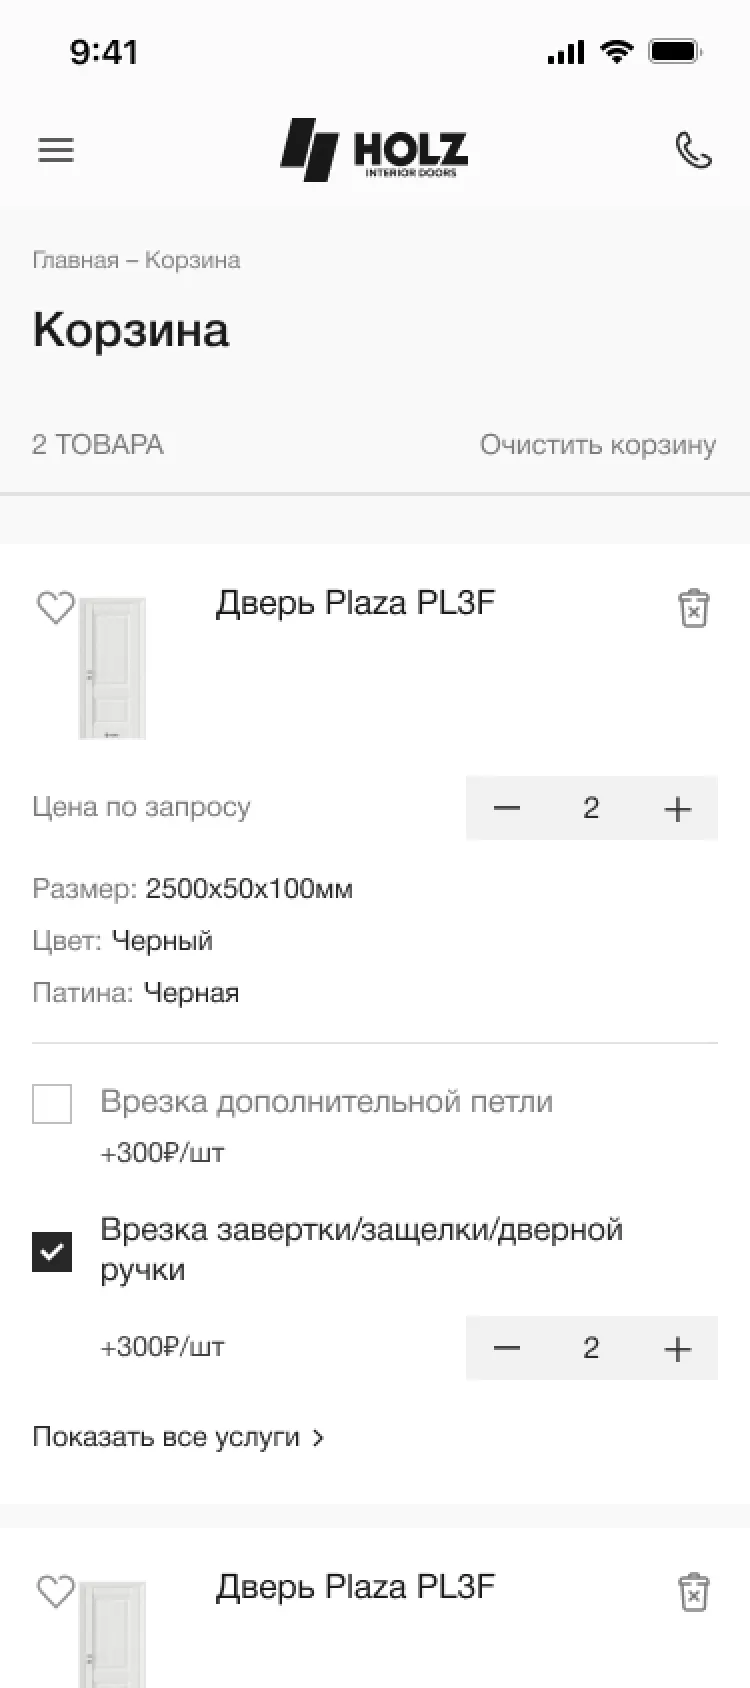Delete first Plaza PL3F door
The image size is (750, 1688).
point(693,607)
